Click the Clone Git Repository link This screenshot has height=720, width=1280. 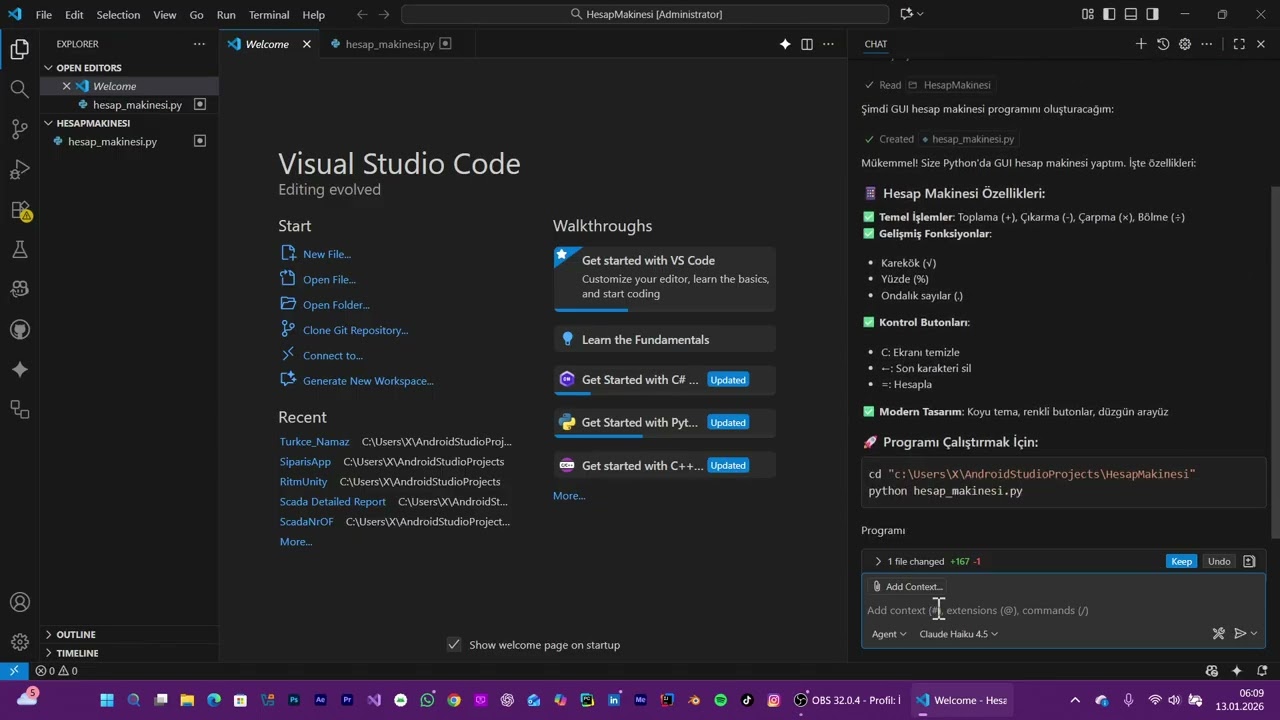click(x=355, y=330)
